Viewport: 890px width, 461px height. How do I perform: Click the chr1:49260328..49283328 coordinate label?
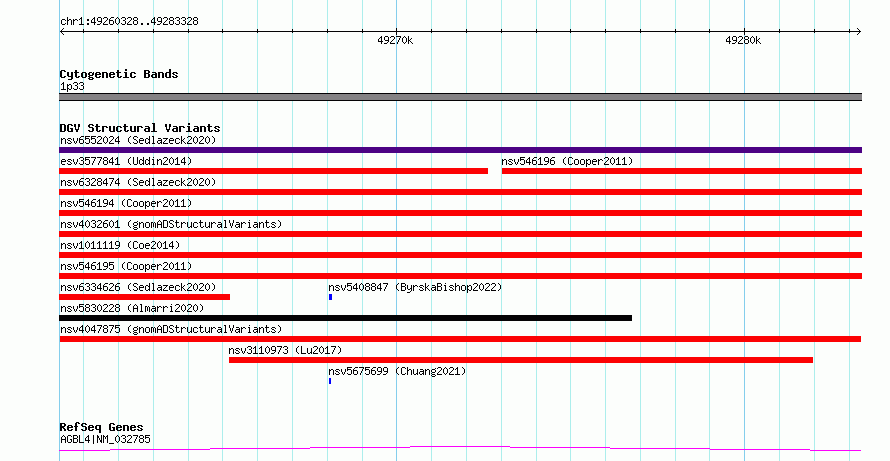(x=129, y=22)
